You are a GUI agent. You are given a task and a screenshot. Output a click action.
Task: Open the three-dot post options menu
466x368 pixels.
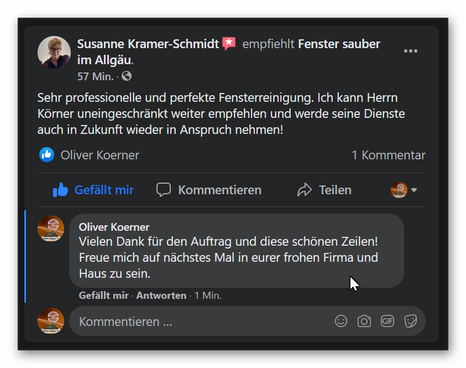pos(410,51)
